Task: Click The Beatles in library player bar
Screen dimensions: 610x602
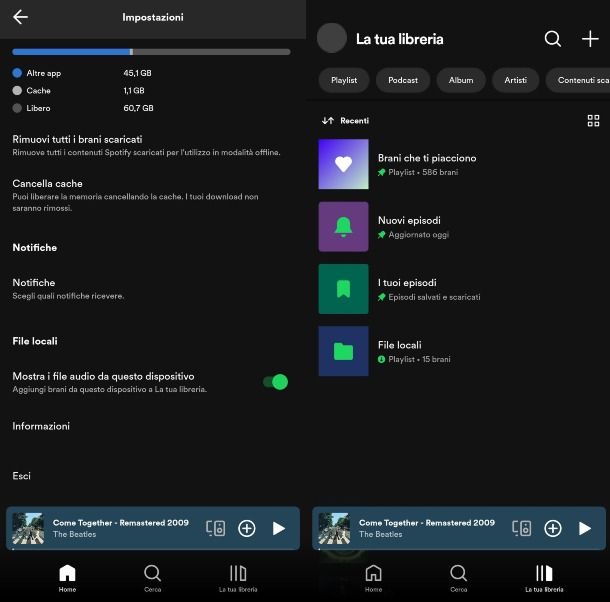Action: 381,534
